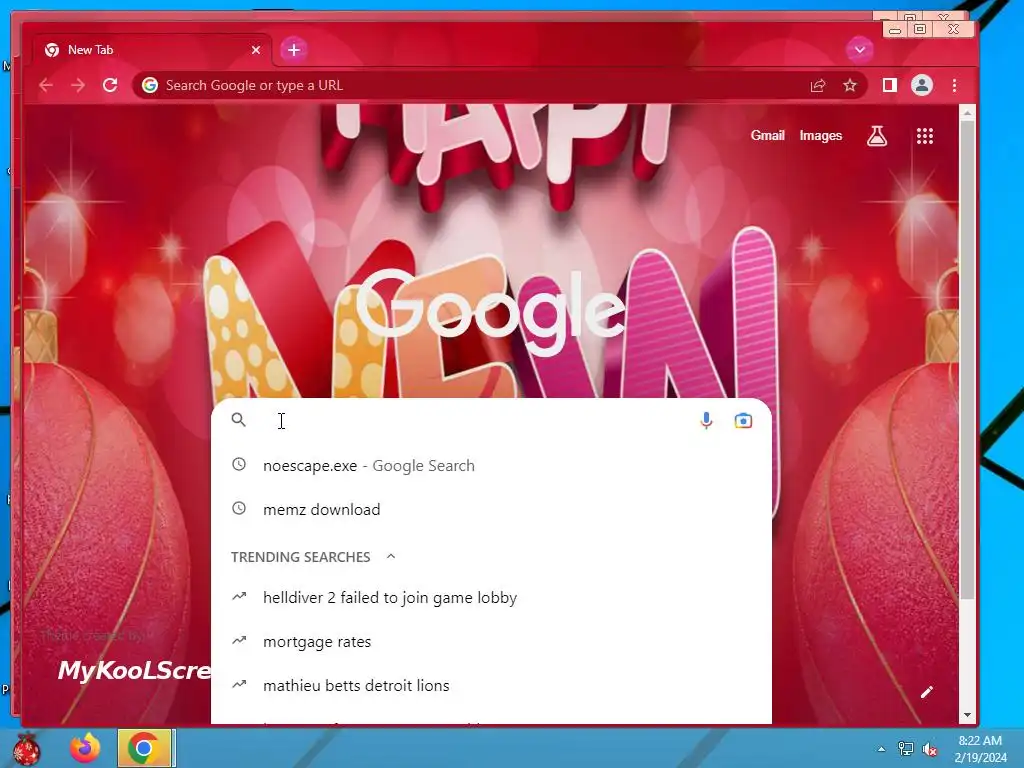Click the Google icon in address bar
The height and width of the screenshot is (768, 1024).
pyautogui.click(x=150, y=86)
